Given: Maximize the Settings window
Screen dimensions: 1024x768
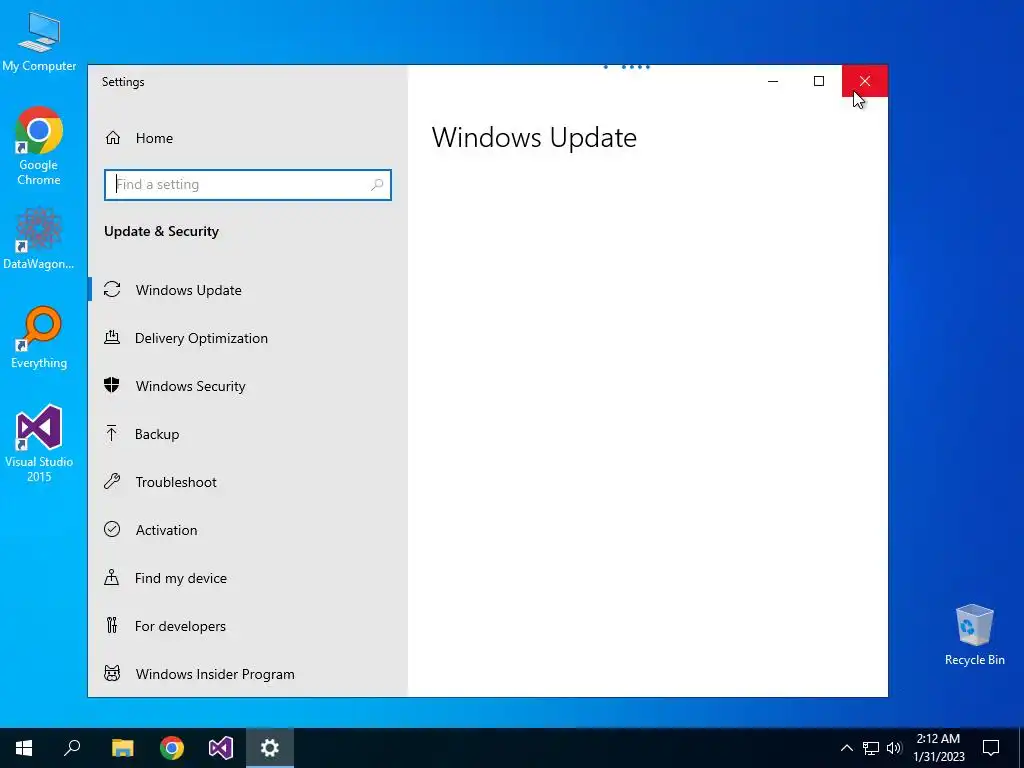Looking at the screenshot, I should point(819,81).
